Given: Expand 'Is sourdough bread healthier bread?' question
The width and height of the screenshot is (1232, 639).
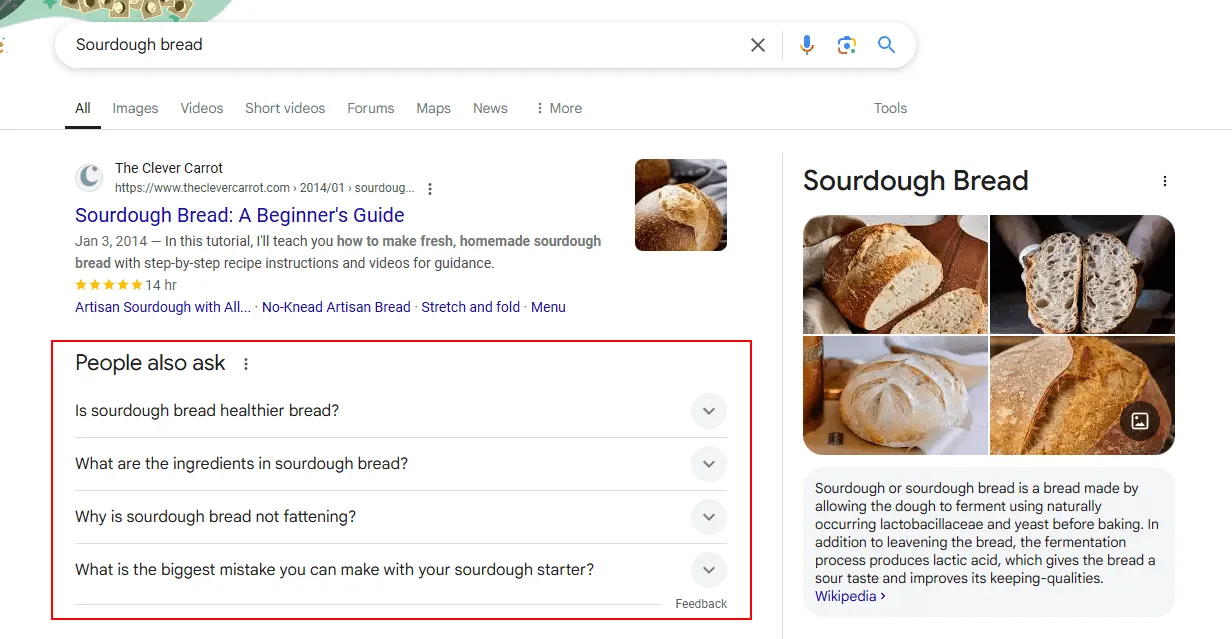Looking at the screenshot, I should [708, 411].
